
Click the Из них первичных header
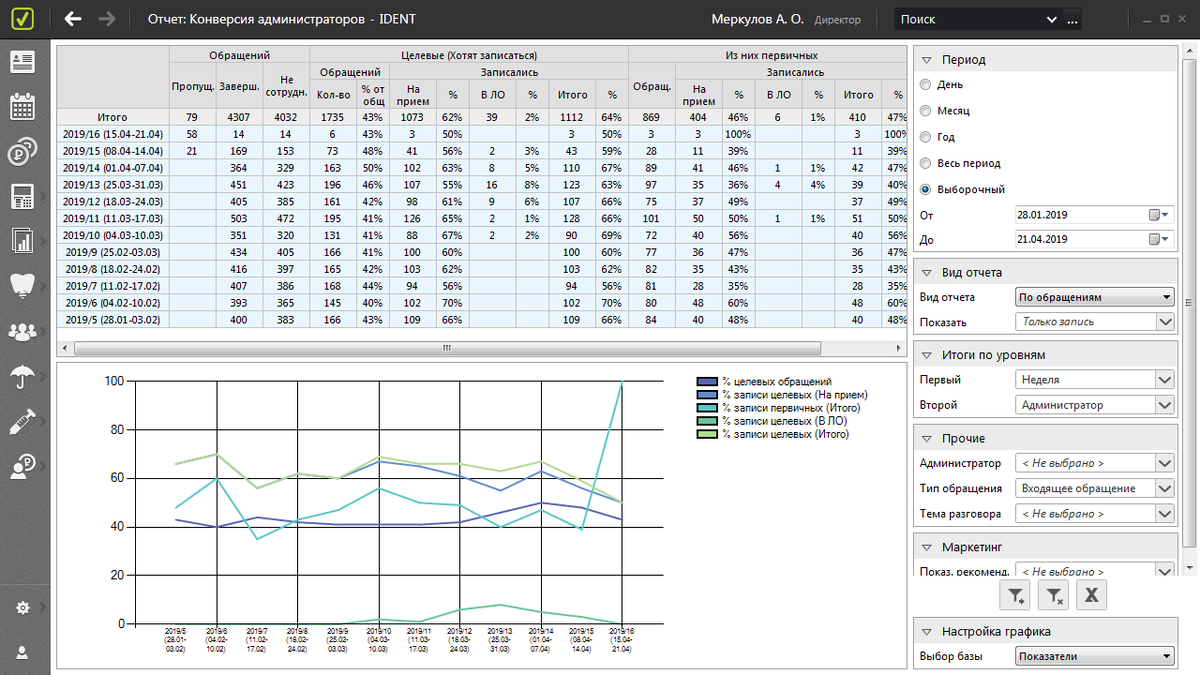point(770,55)
